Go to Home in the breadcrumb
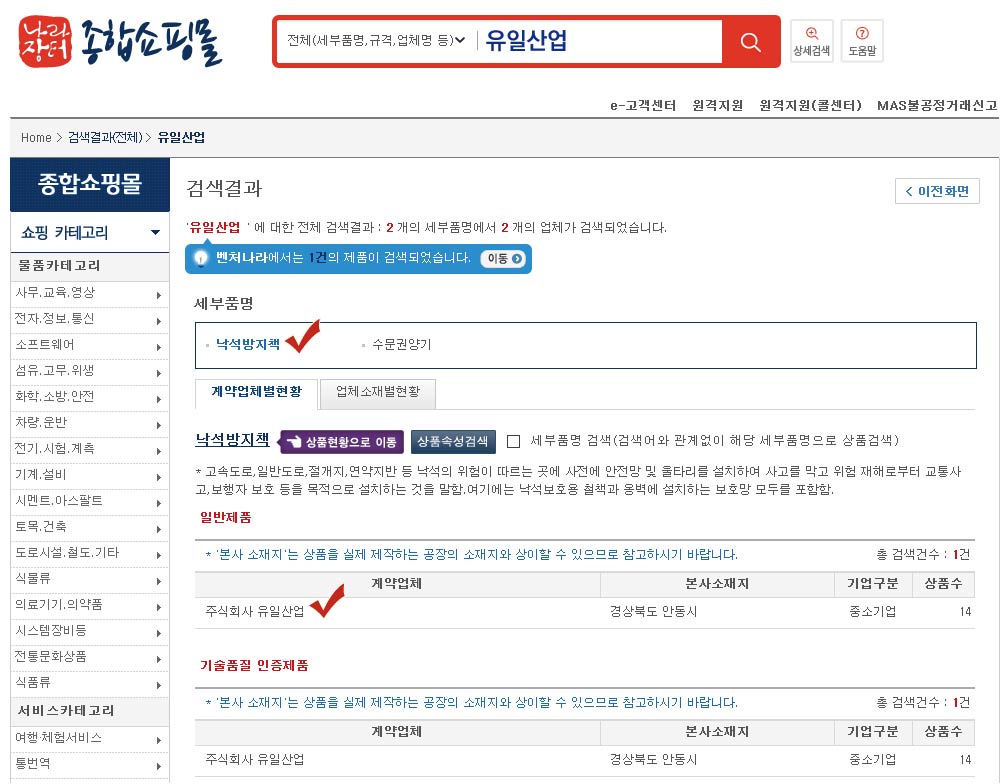1008x784 pixels. 36,138
